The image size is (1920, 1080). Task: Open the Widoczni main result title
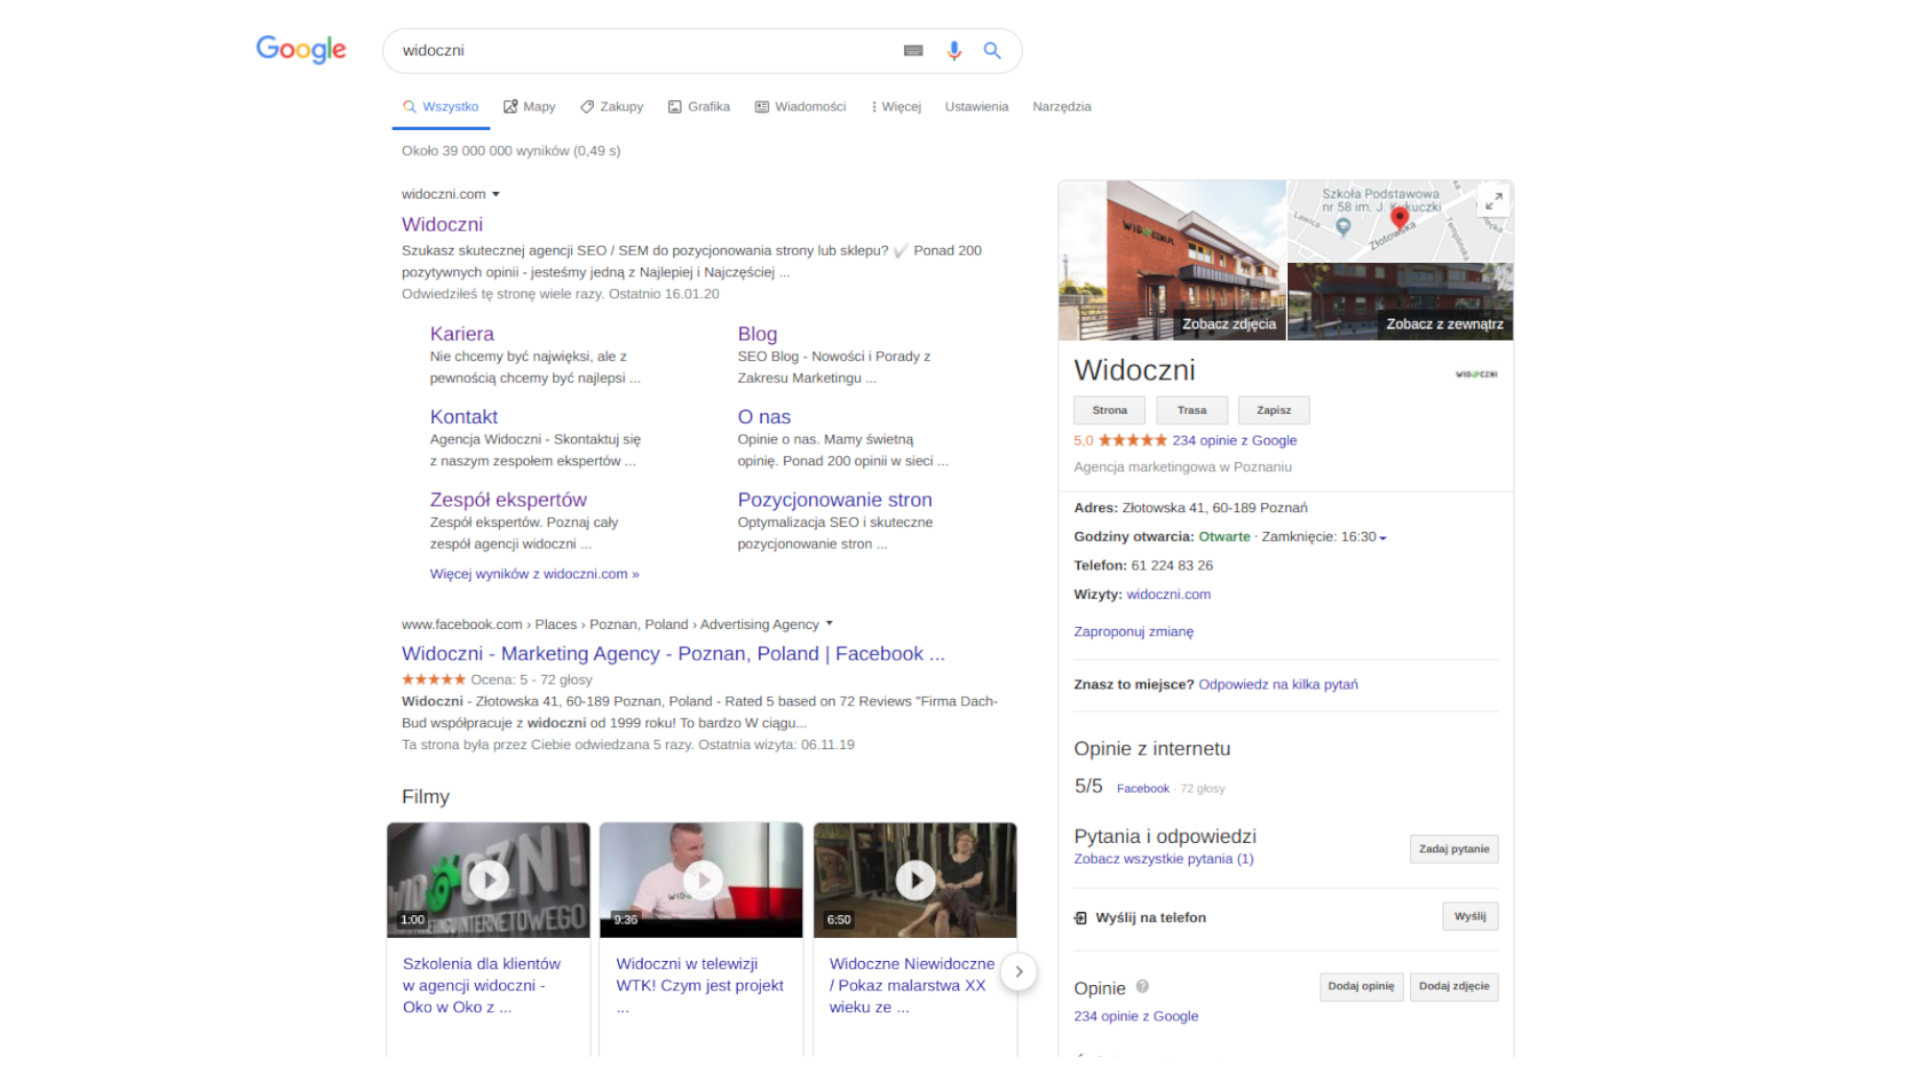(x=442, y=225)
